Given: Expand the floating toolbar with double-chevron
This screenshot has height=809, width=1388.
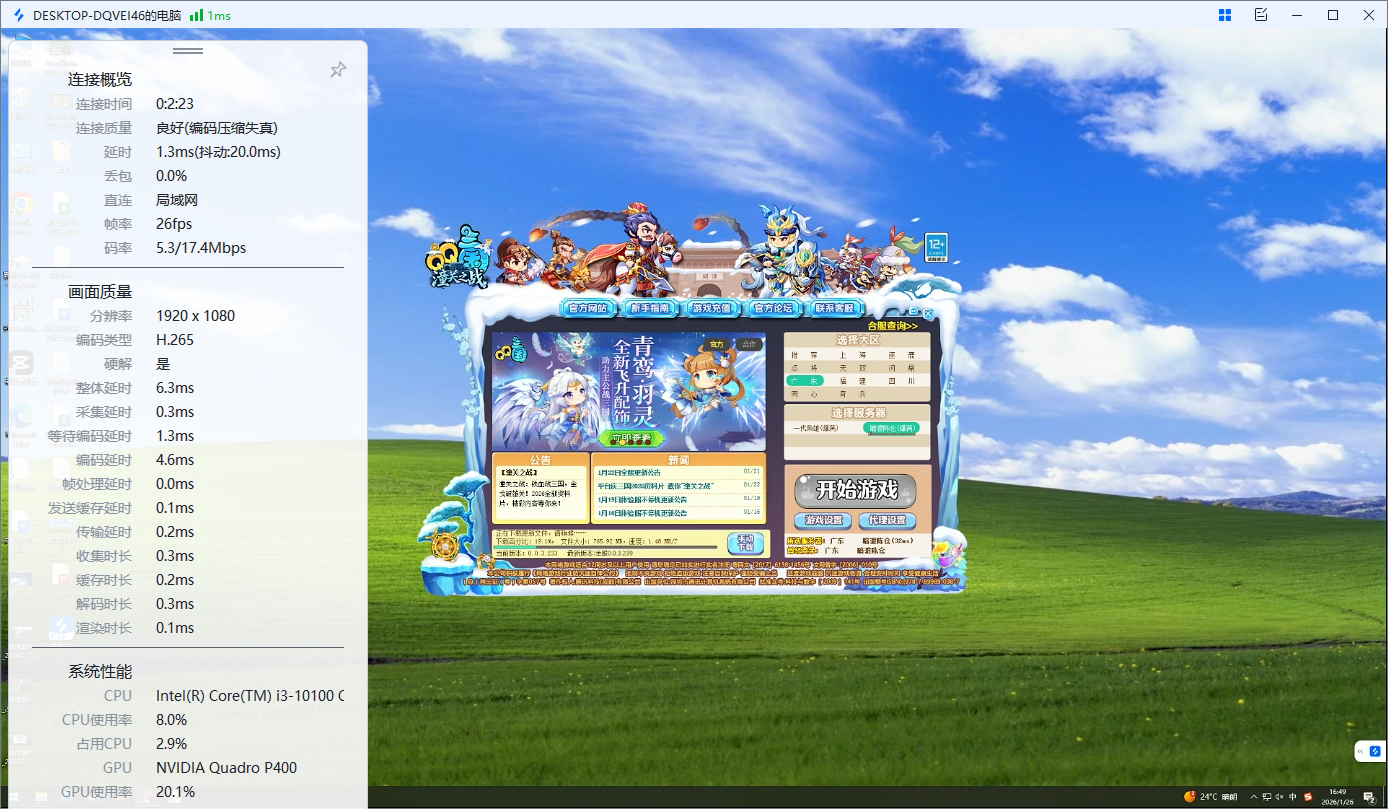Looking at the screenshot, I should [1360, 751].
